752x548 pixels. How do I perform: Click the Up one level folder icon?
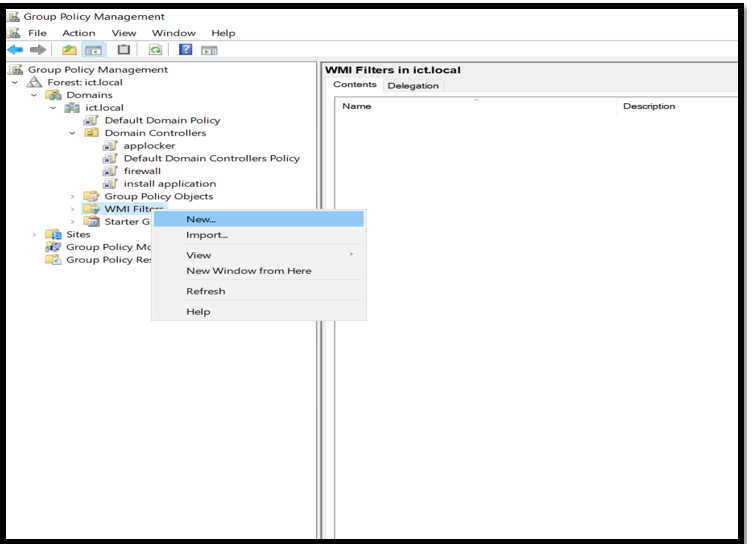click(69, 50)
